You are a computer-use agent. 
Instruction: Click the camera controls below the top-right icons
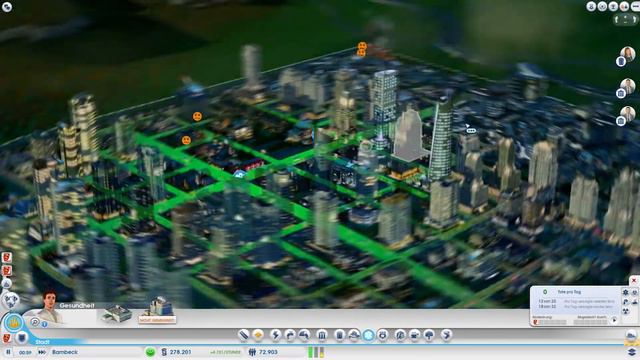625,19
